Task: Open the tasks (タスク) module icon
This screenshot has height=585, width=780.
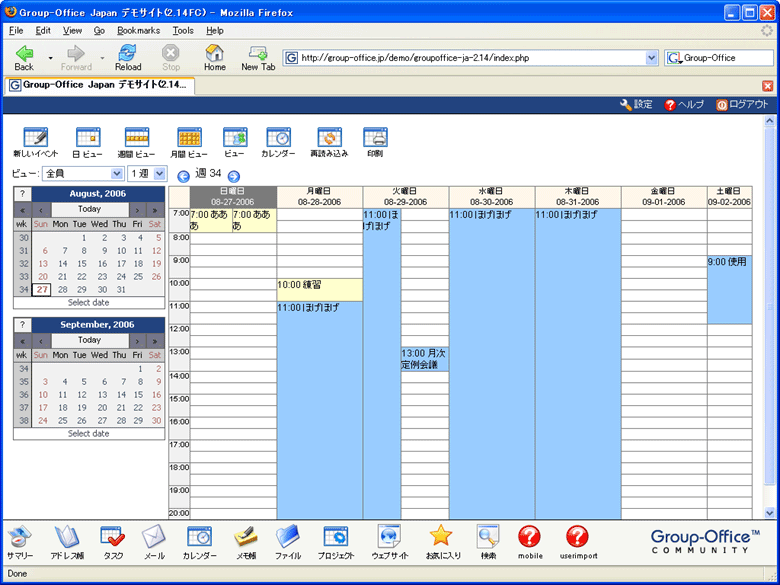Action: 113,538
